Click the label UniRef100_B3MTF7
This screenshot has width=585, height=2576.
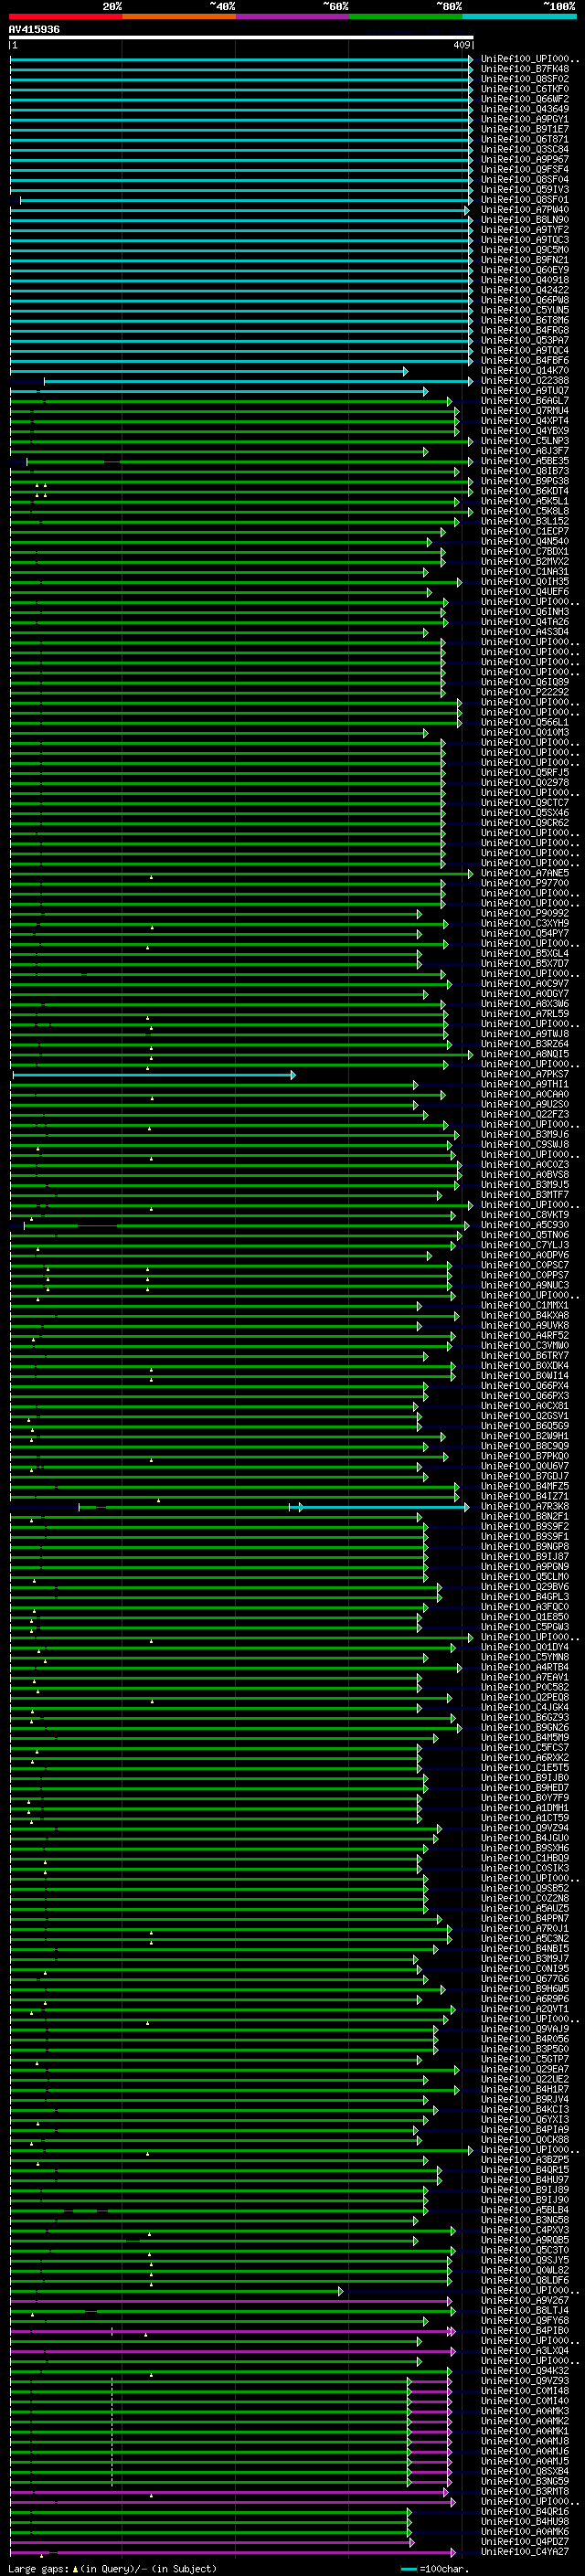(525, 1195)
